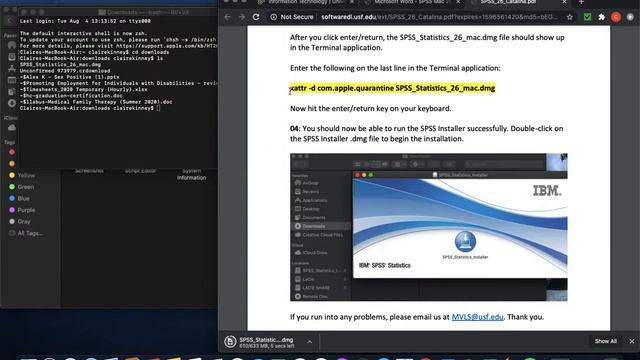Open the Not Secure site info indicator
Image resolution: width=640 pixels, height=360 pixels.
pos(292,17)
